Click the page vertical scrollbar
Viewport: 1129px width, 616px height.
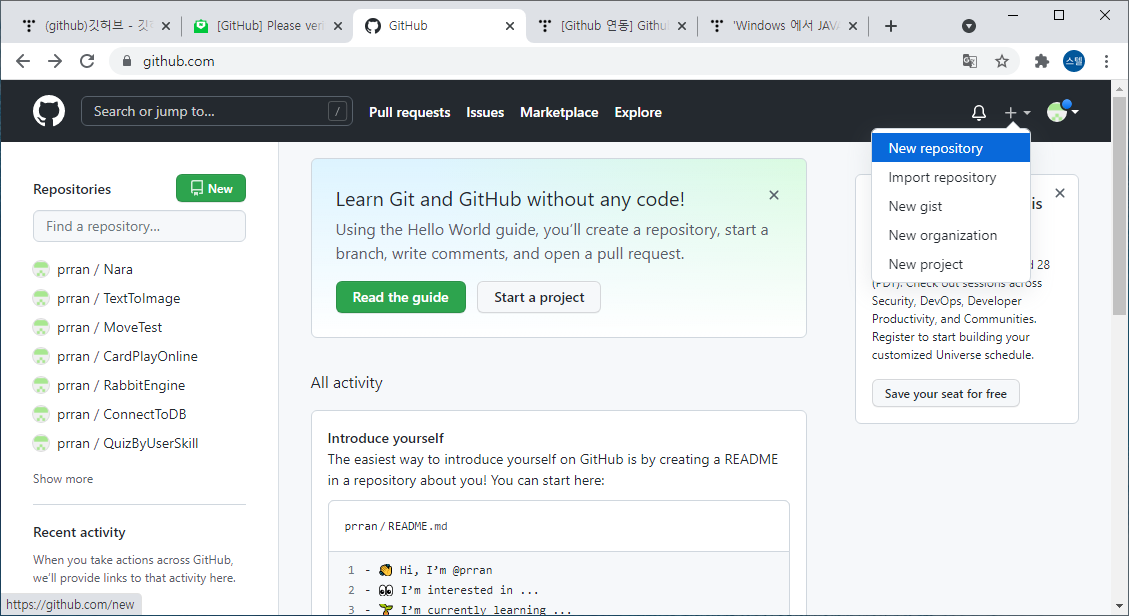click(1119, 205)
